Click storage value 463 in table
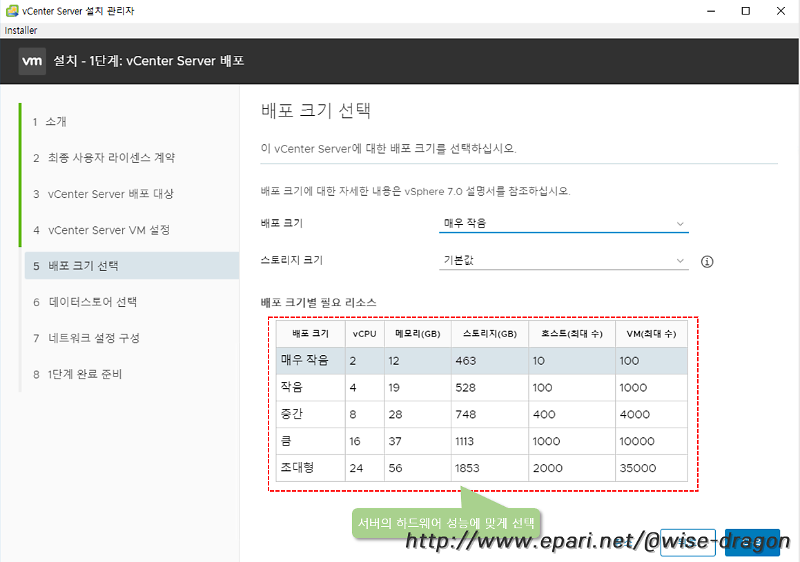 click(x=466, y=361)
